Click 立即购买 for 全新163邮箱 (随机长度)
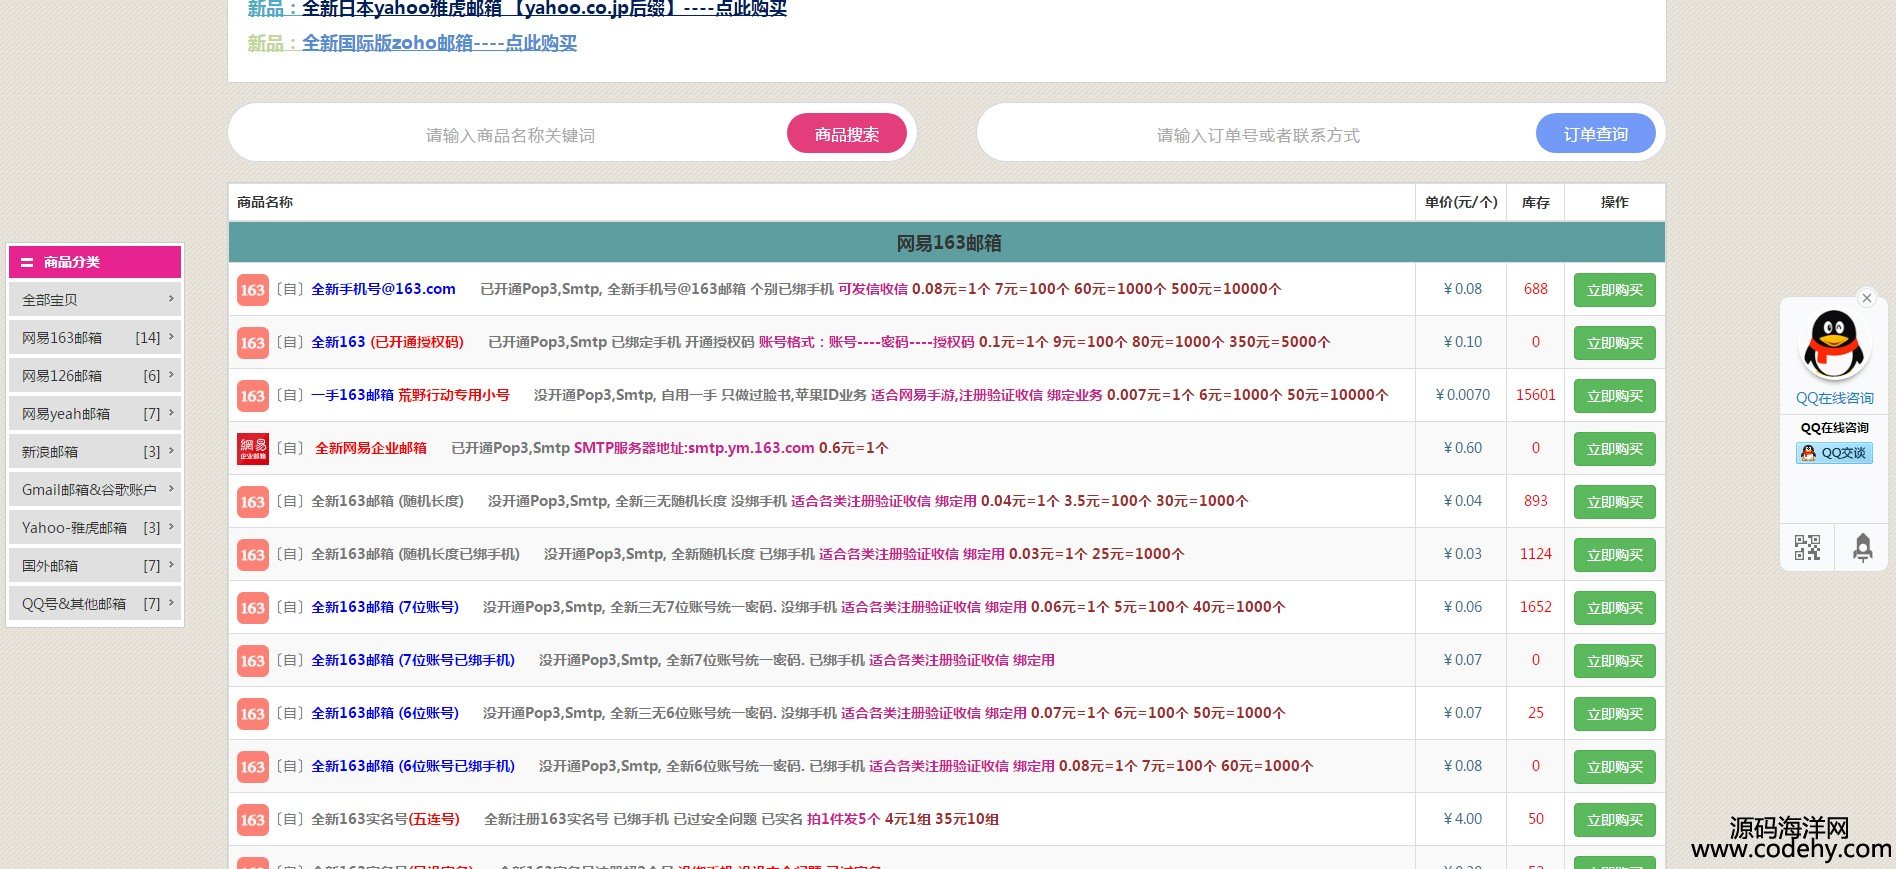This screenshot has width=1896, height=869. coord(1615,502)
